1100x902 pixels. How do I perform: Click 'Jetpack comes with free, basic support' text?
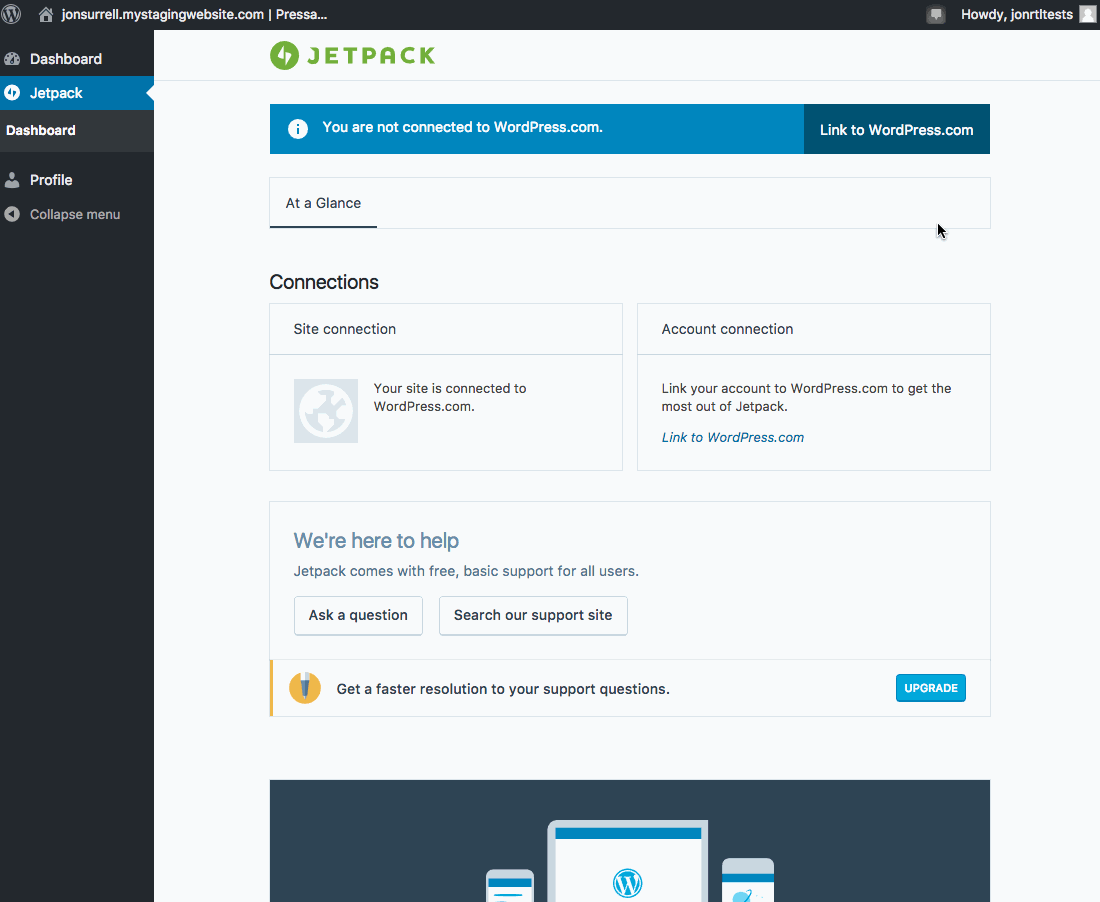point(466,571)
